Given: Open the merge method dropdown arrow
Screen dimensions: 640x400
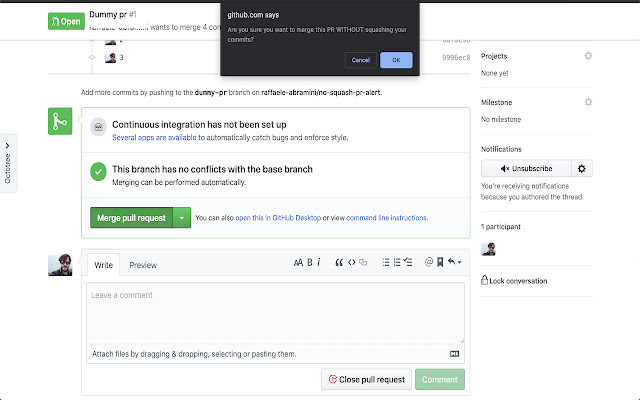Looking at the screenshot, I should (x=182, y=218).
